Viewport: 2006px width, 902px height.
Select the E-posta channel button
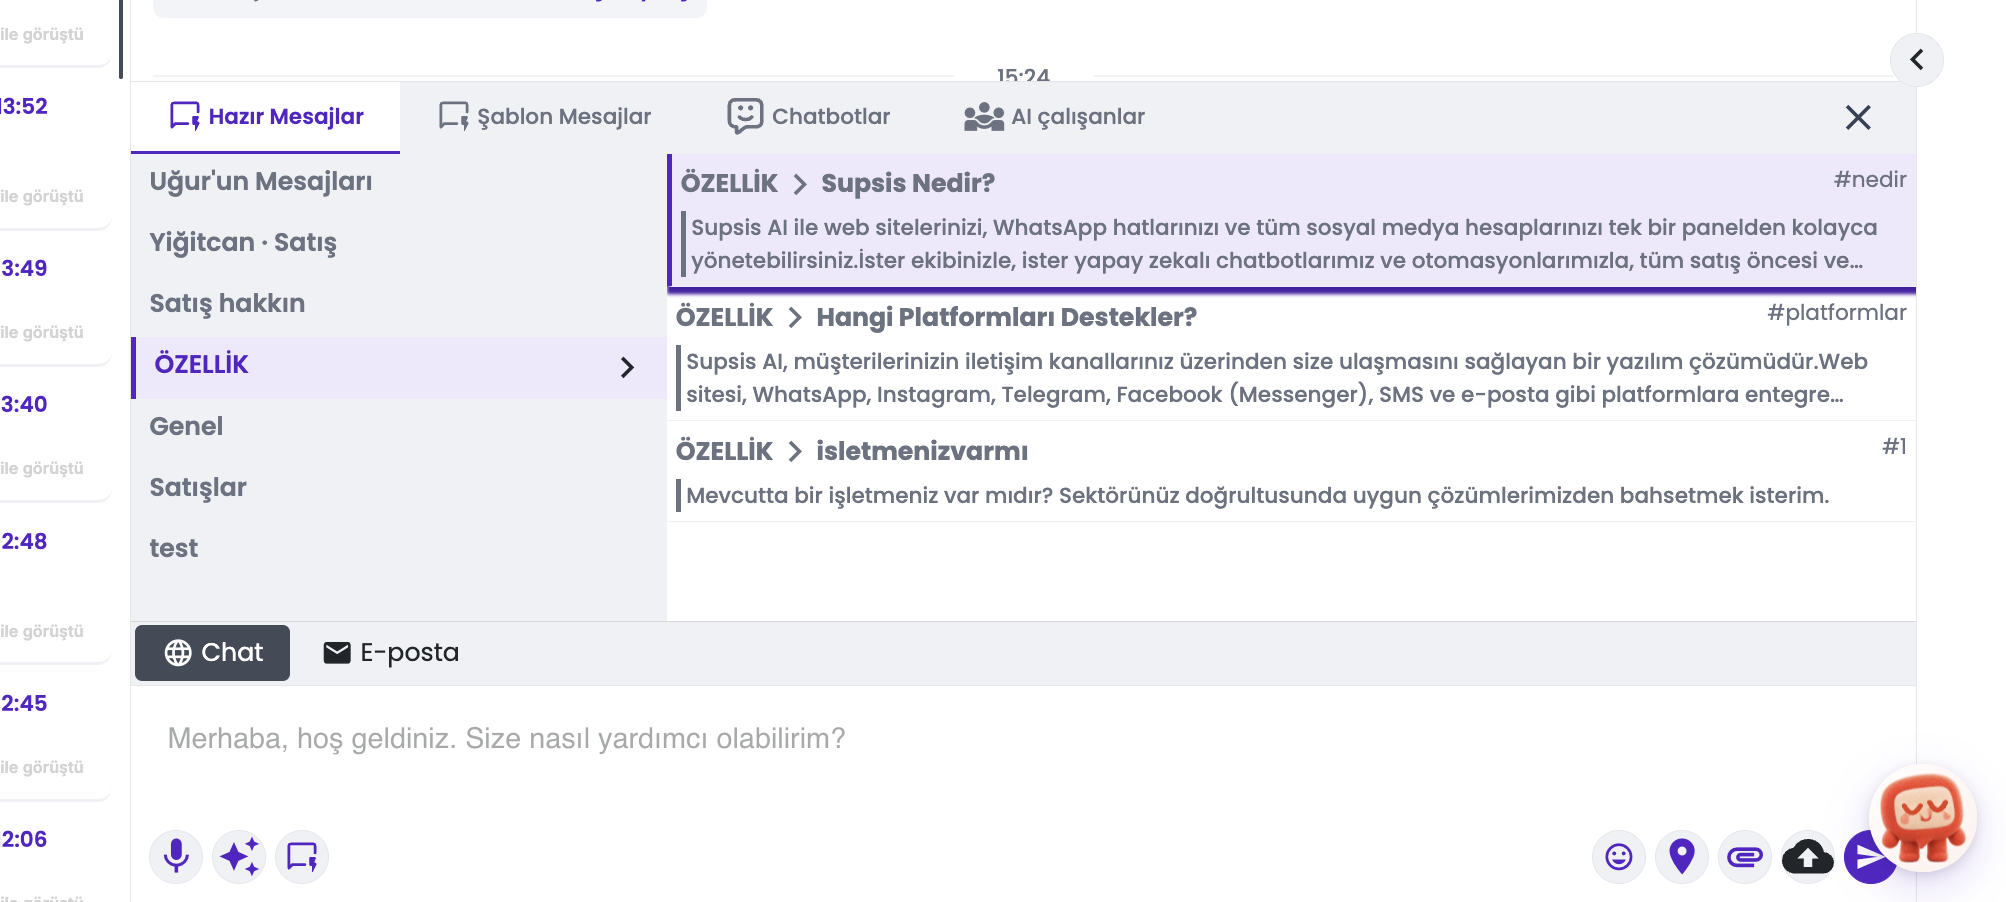(391, 653)
